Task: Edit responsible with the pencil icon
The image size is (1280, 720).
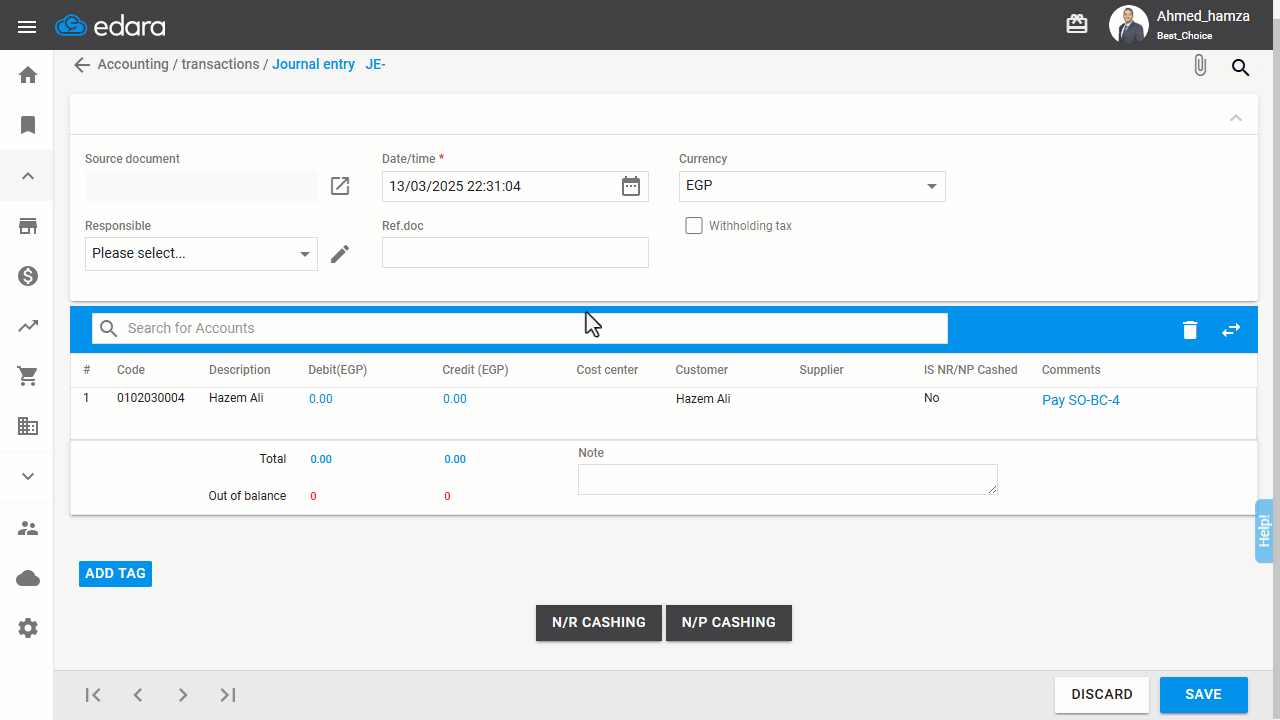Action: [x=340, y=254]
